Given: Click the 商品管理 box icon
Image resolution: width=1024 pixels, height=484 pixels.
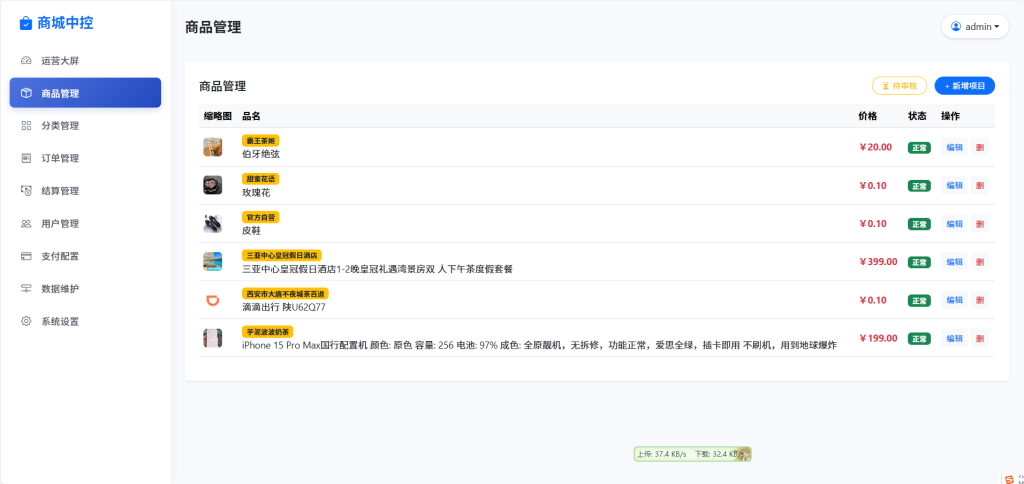Looking at the screenshot, I should click(x=26, y=93).
